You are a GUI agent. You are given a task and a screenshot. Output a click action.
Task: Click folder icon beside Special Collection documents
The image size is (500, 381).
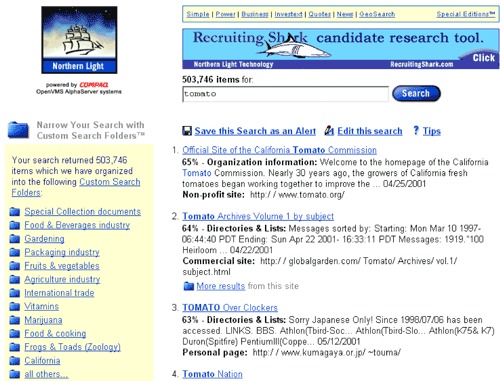tap(15, 212)
